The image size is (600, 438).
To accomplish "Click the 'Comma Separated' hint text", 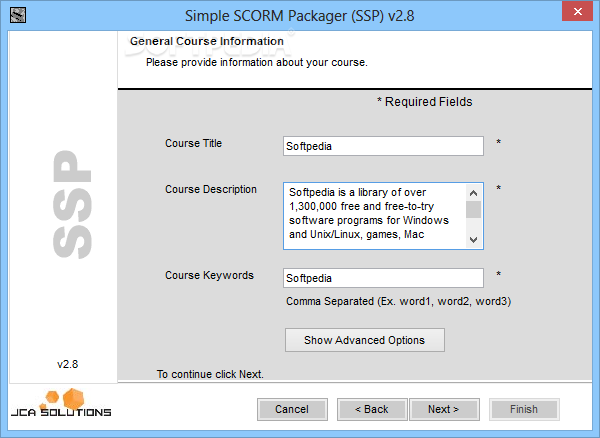I will point(398,301).
